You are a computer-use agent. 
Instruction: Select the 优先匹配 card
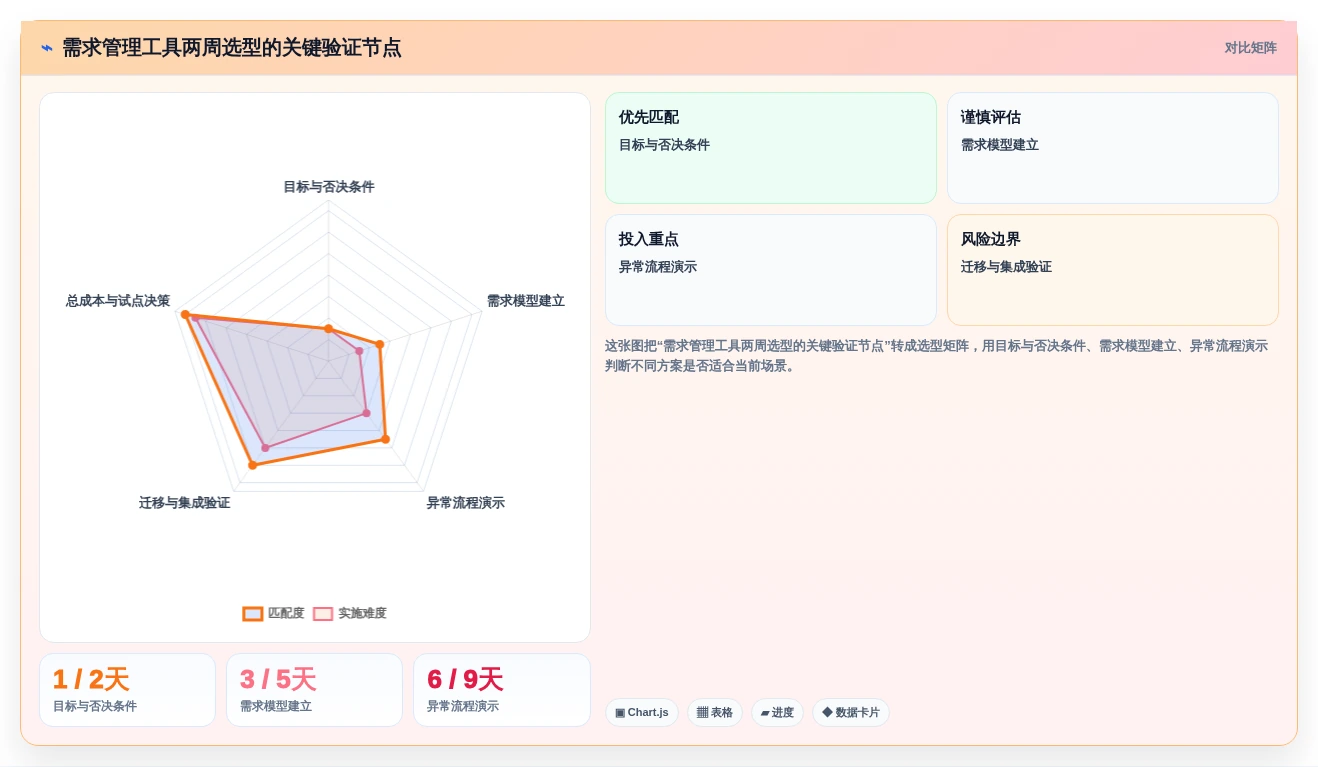771,148
